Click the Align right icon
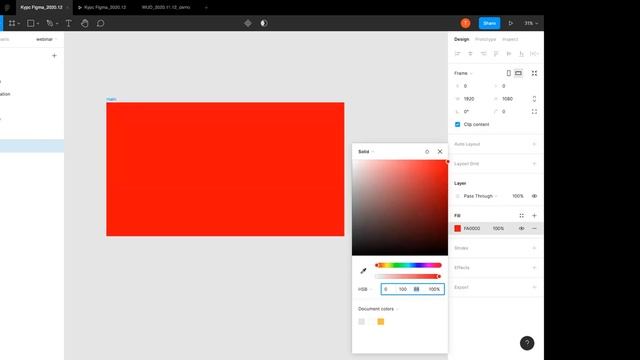640x360 pixels. 483,53
